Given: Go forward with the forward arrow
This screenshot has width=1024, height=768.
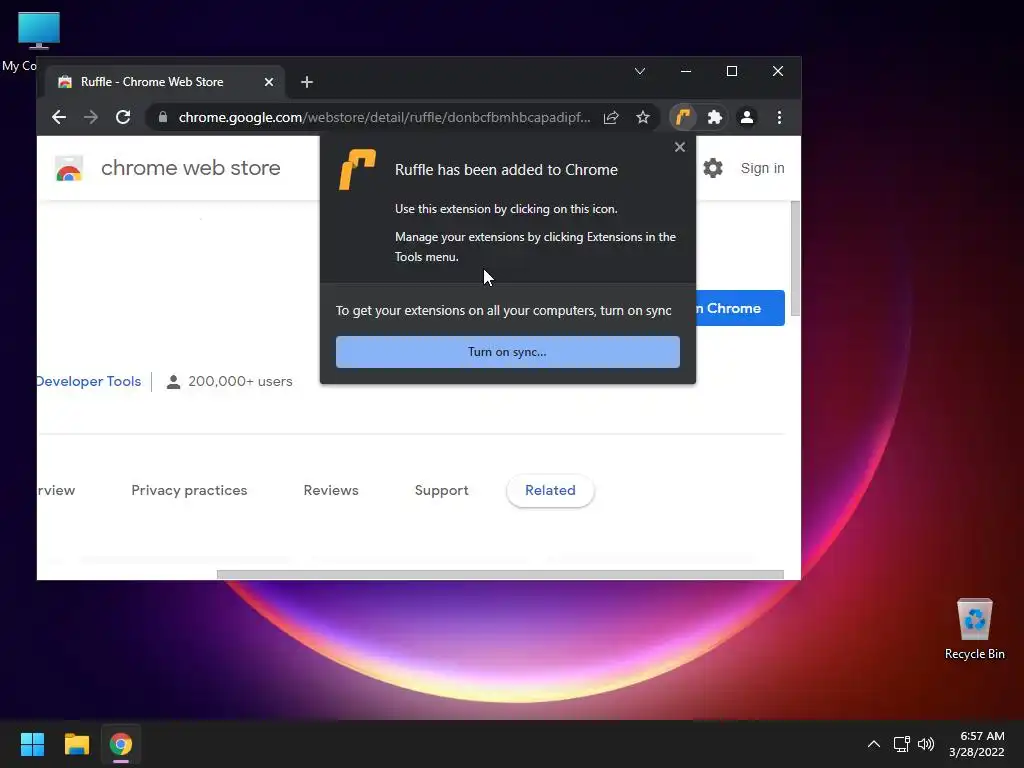Looking at the screenshot, I should coord(91,118).
